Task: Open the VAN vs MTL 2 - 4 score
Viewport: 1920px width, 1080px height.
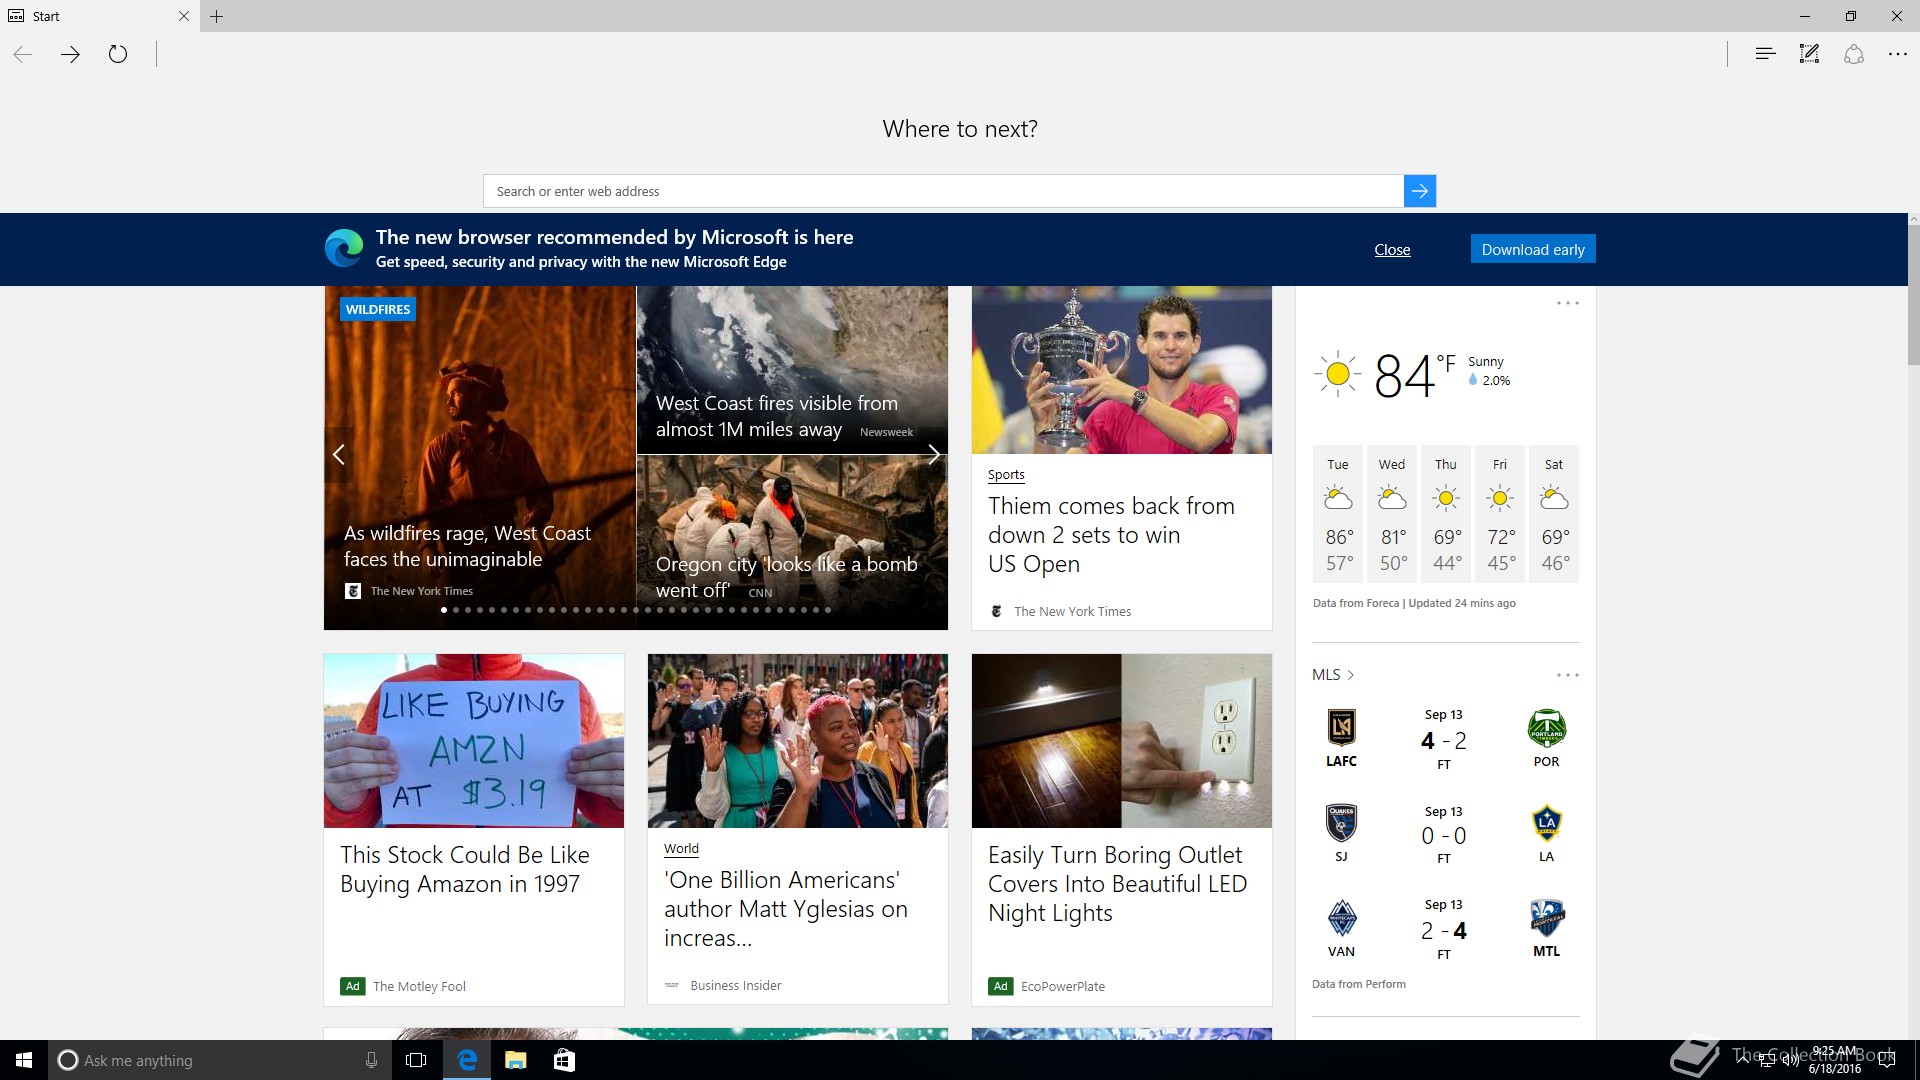Action: pyautogui.click(x=1443, y=931)
